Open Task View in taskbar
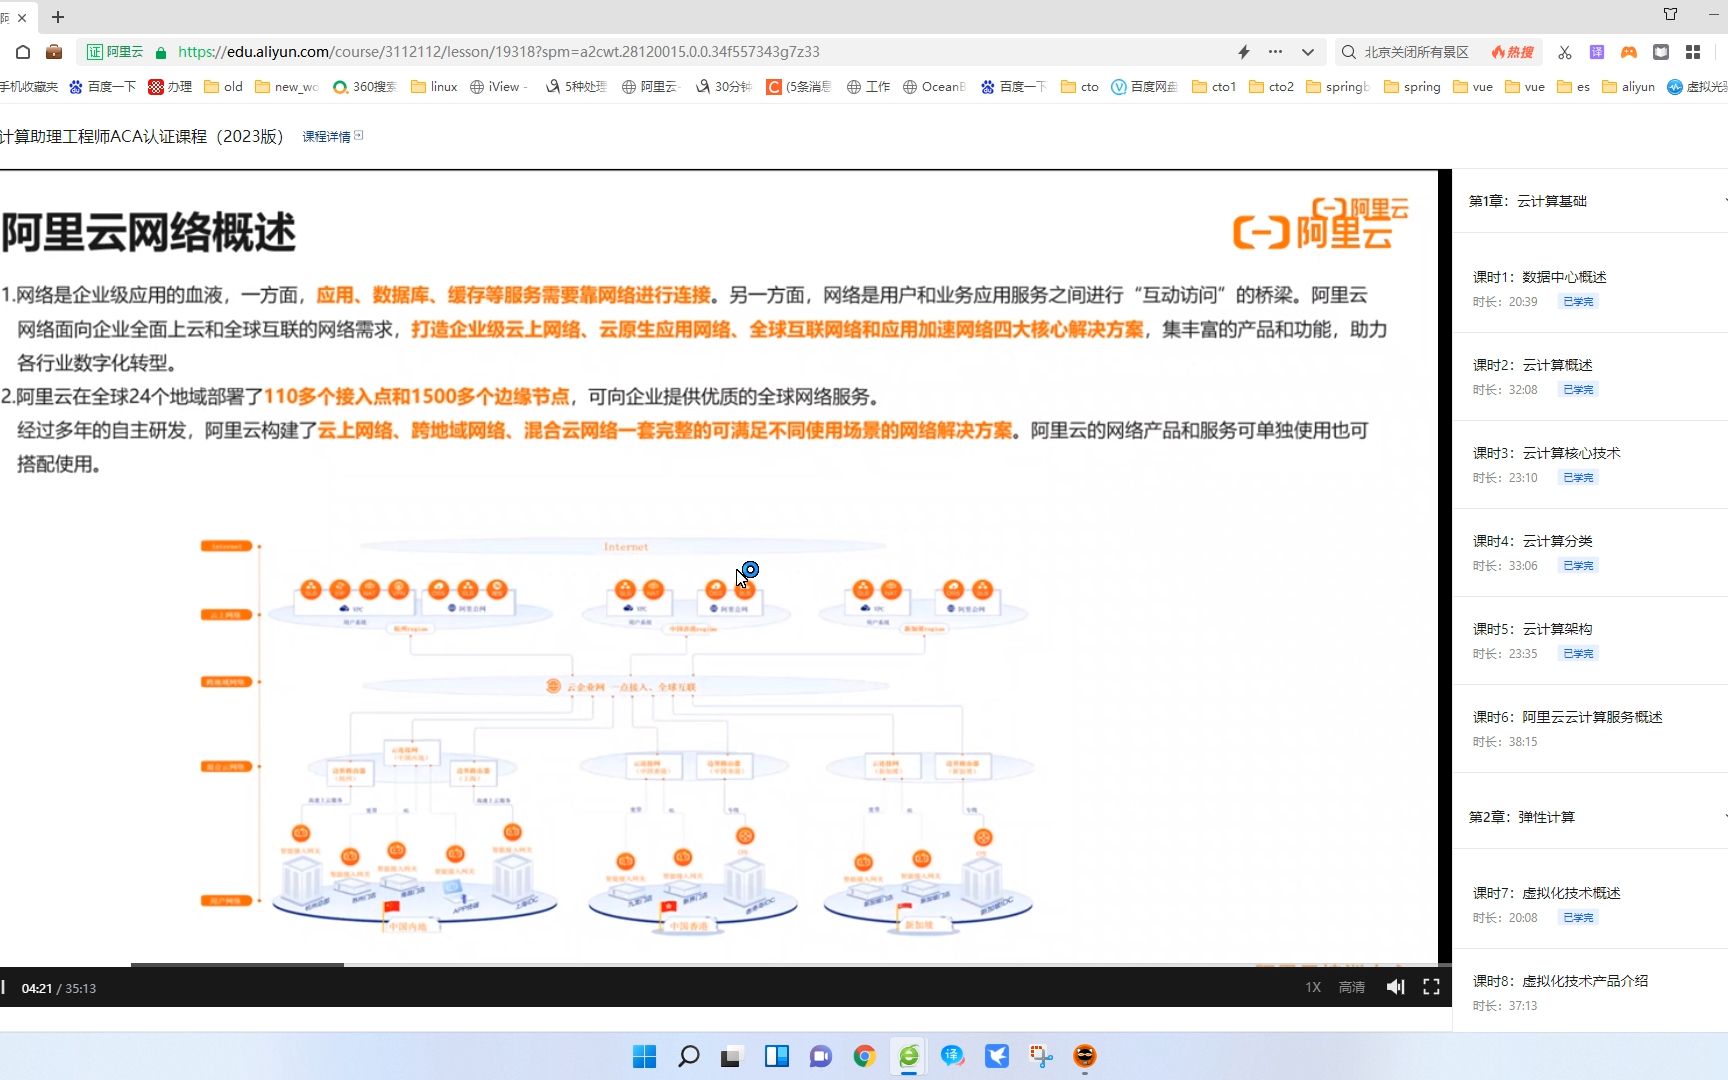Image resolution: width=1728 pixels, height=1080 pixels. pyautogui.click(x=731, y=1056)
